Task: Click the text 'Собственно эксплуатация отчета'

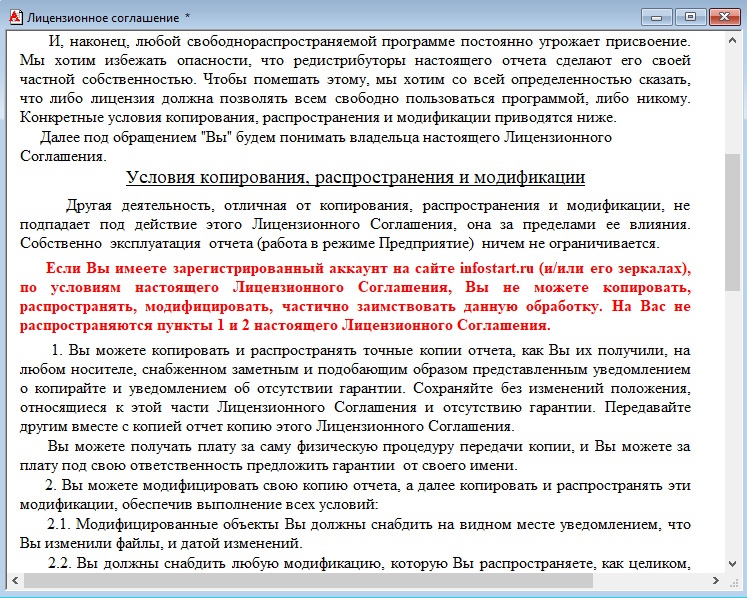Action: point(136,243)
